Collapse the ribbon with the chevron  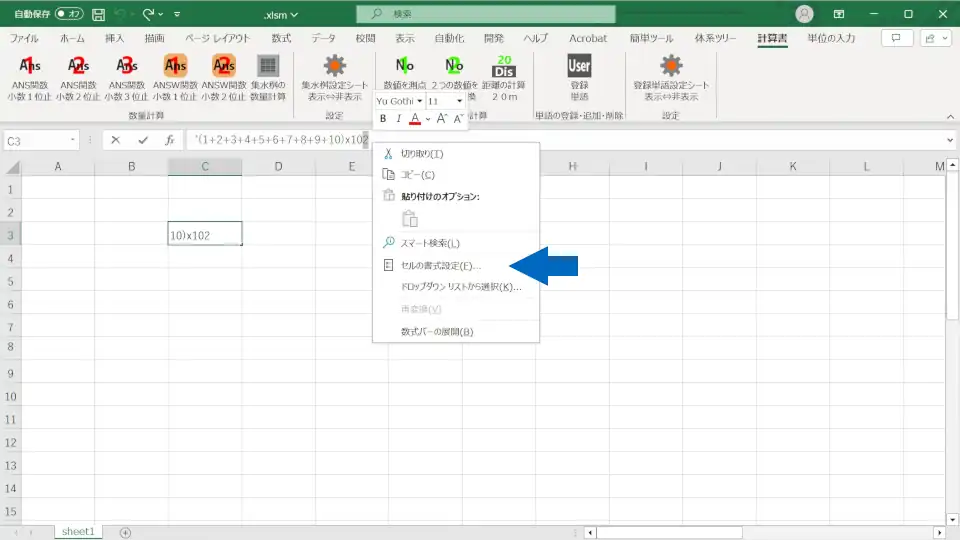(x=950, y=116)
